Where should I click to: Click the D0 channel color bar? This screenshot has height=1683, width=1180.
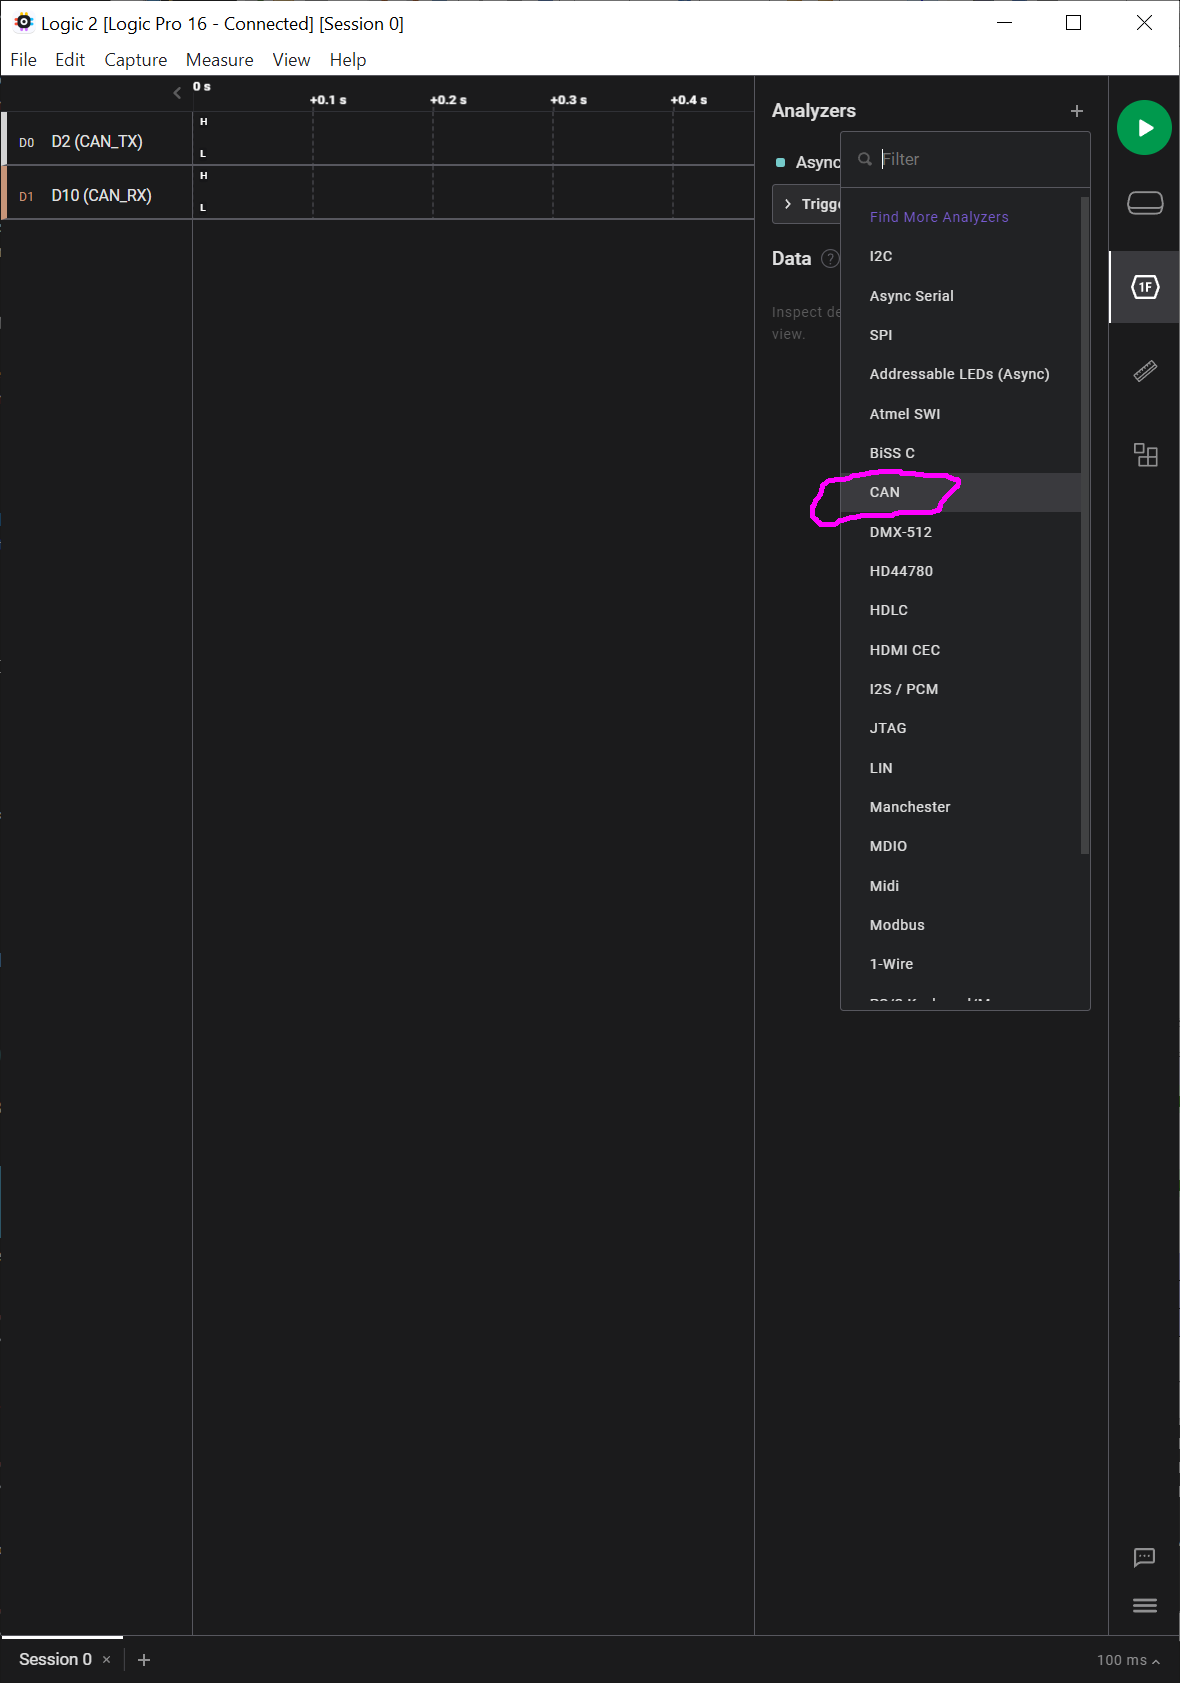pos(4,138)
